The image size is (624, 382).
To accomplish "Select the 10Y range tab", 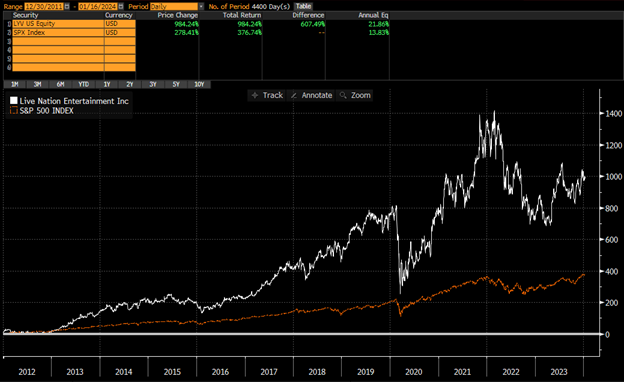I will coord(199,84).
